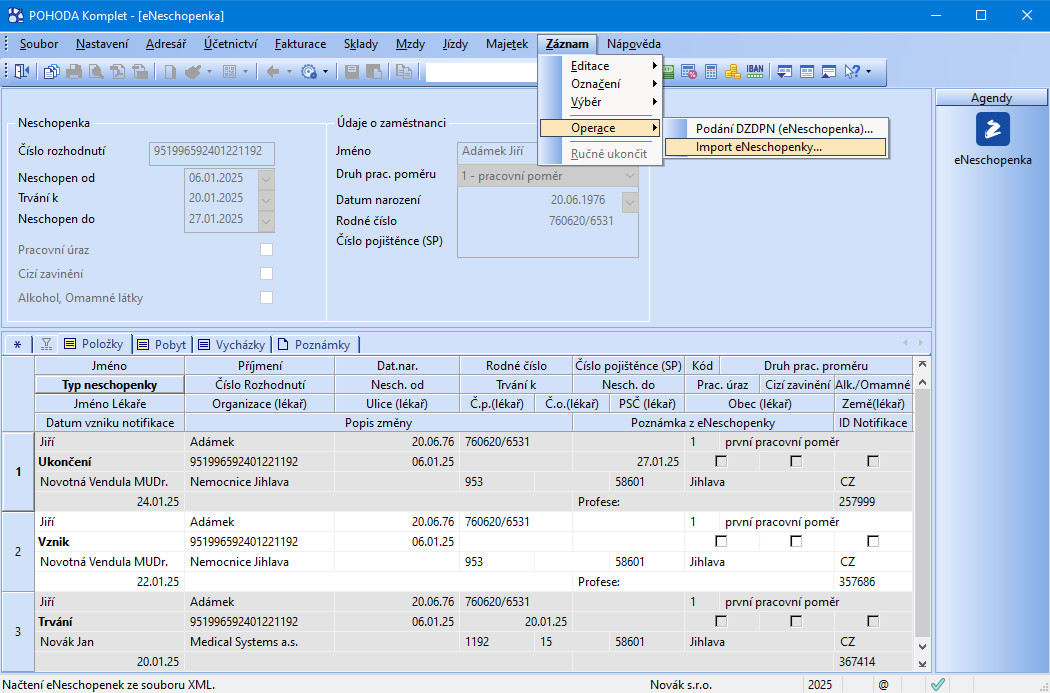Toggle the Pracovní úraz checkbox
The image size is (1050, 693).
click(x=266, y=249)
